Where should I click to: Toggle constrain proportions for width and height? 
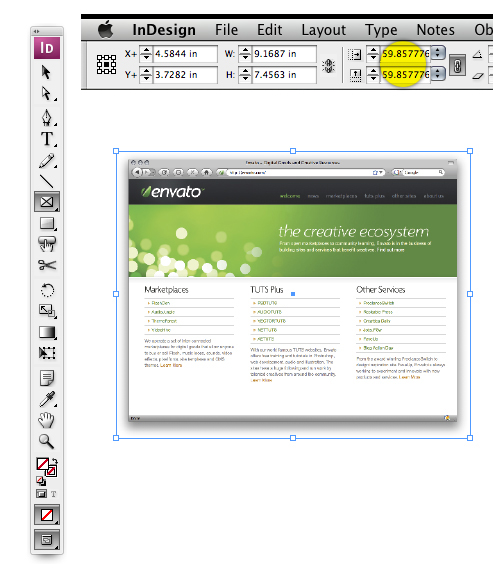pyautogui.click(x=329, y=66)
